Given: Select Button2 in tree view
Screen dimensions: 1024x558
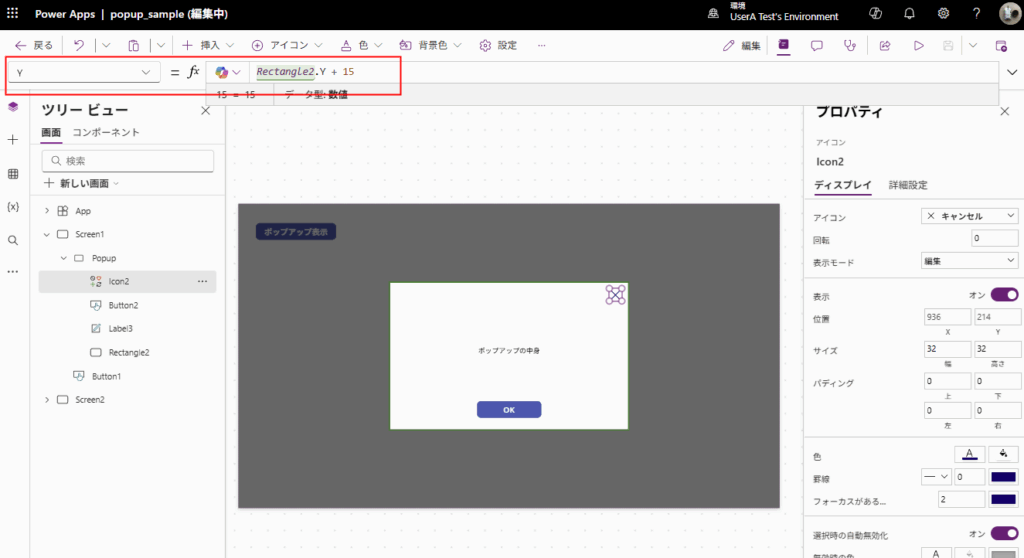Looking at the screenshot, I should (123, 305).
